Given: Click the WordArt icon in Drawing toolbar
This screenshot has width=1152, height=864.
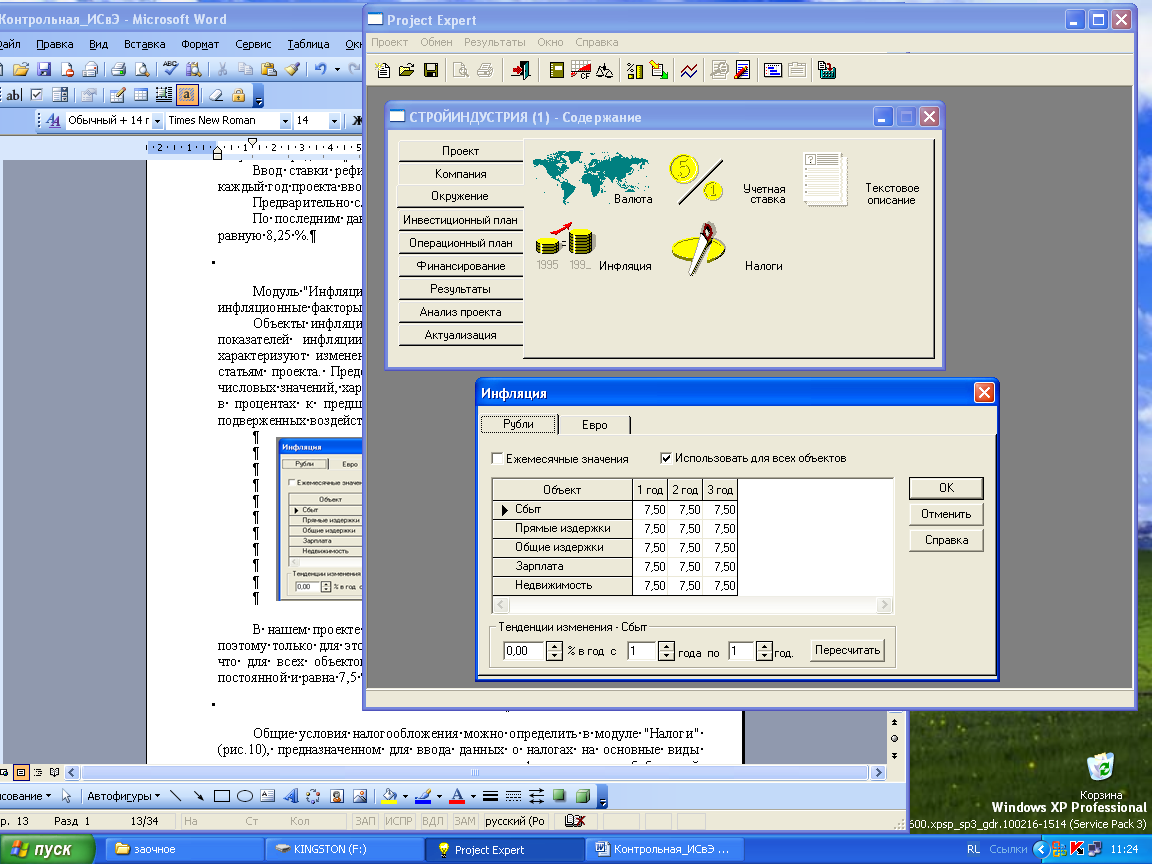Looking at the screenshot, I should point(291,796).
